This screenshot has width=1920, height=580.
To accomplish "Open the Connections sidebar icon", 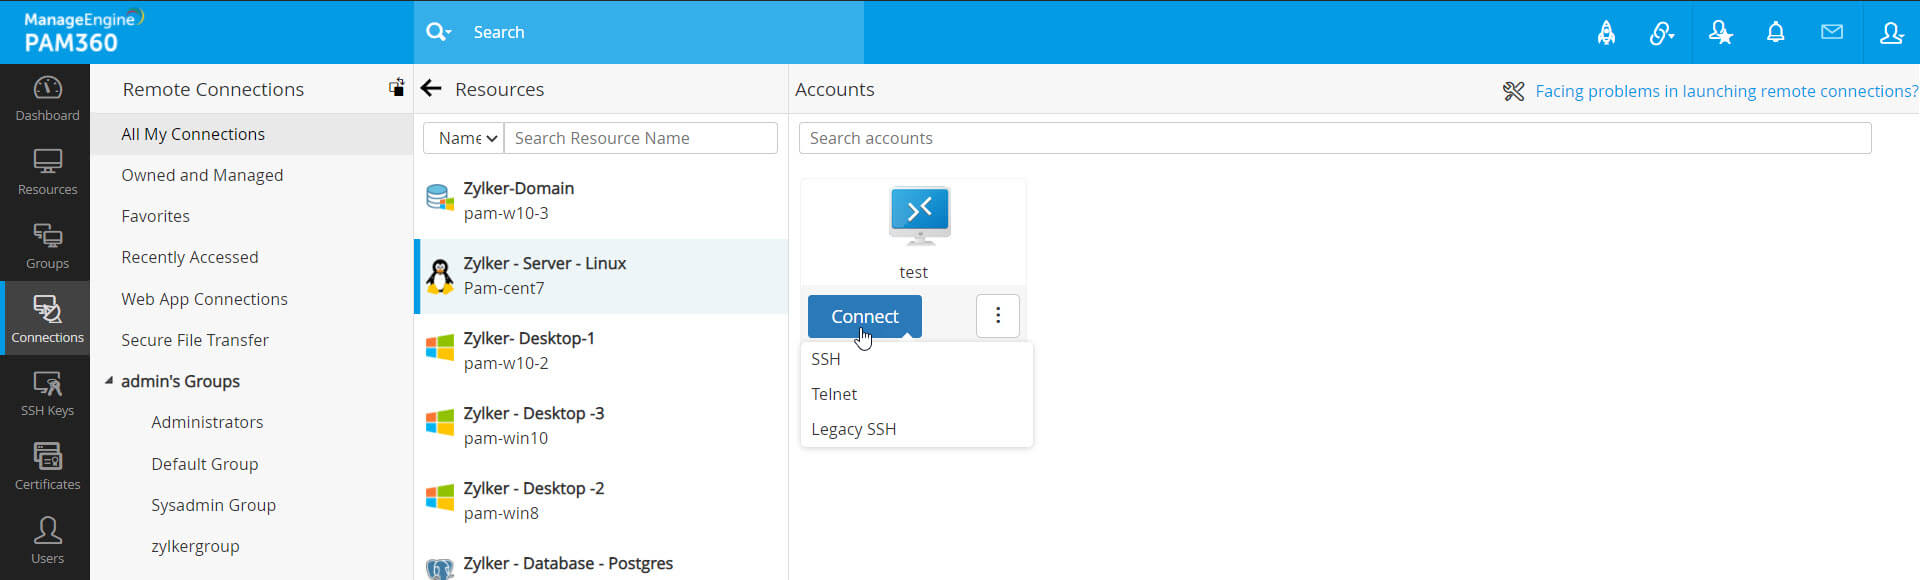I will click(x=47, y=319).
